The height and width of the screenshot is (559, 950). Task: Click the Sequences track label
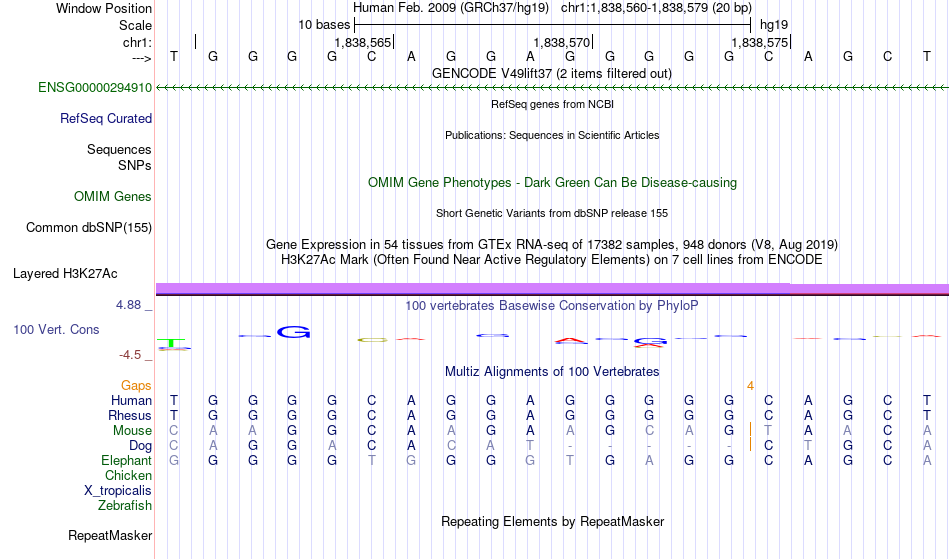119,150
